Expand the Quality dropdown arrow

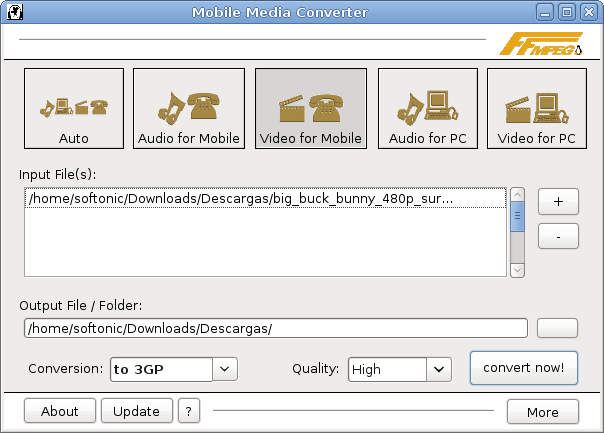pyautogui.click(x=440, y=369)
